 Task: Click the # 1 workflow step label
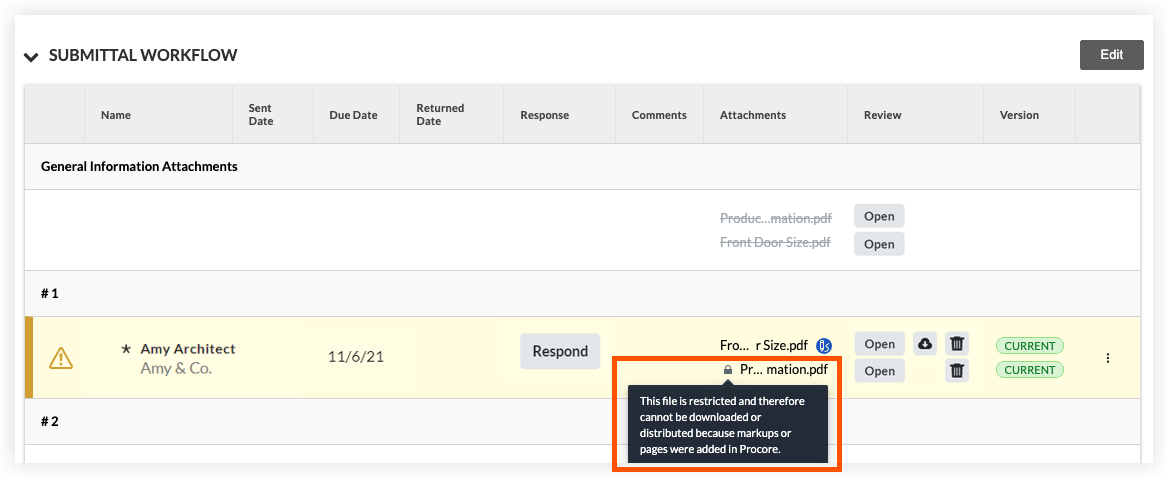[49, 293]
